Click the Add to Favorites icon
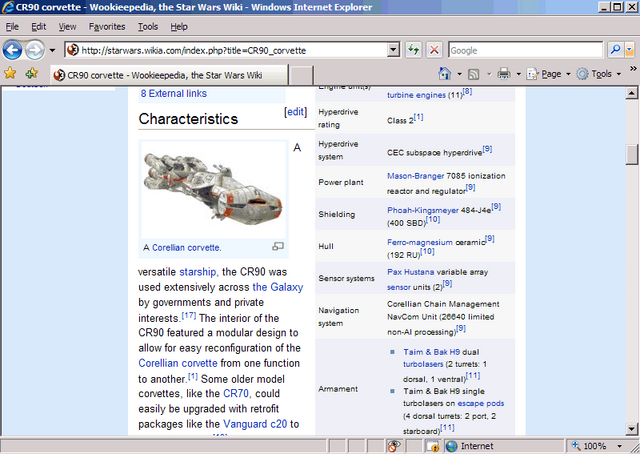The width and height of the screenshot is (640, 454). 31,73
